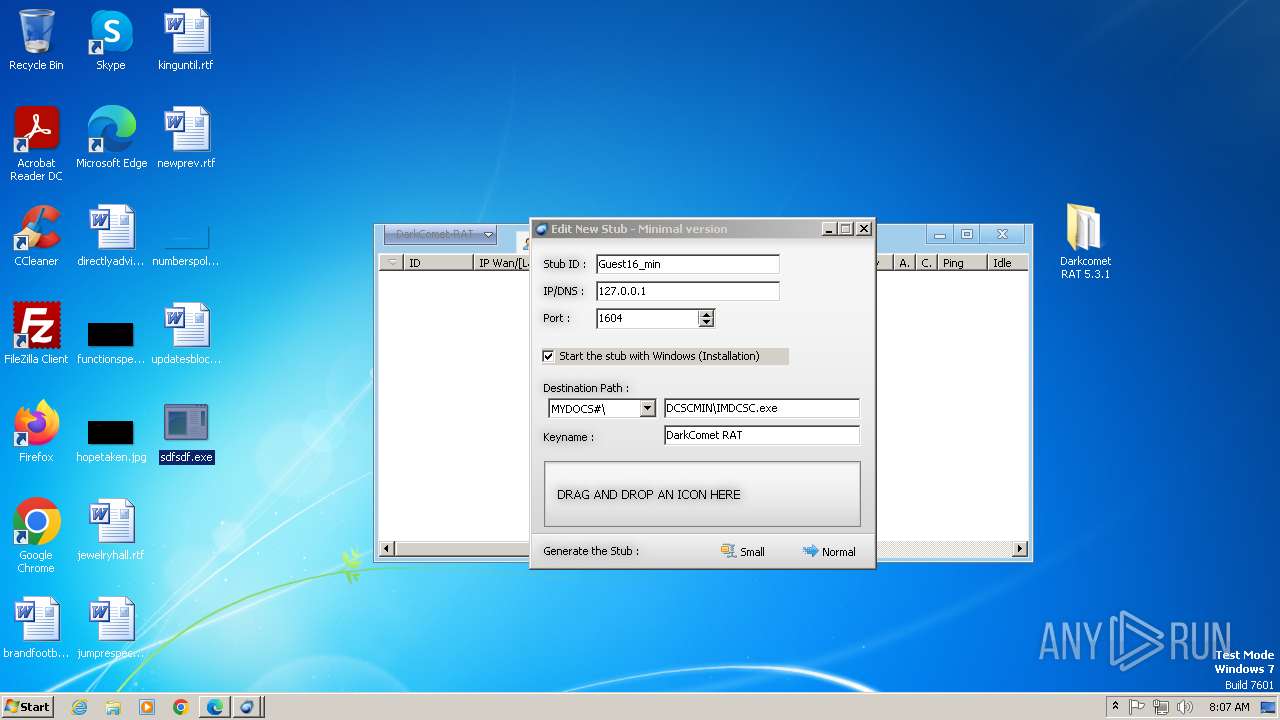Select the CCleaner desktop shortcut
Image resolution: width=1280 pixels, height=720 pixels.
tap(36, 235)
